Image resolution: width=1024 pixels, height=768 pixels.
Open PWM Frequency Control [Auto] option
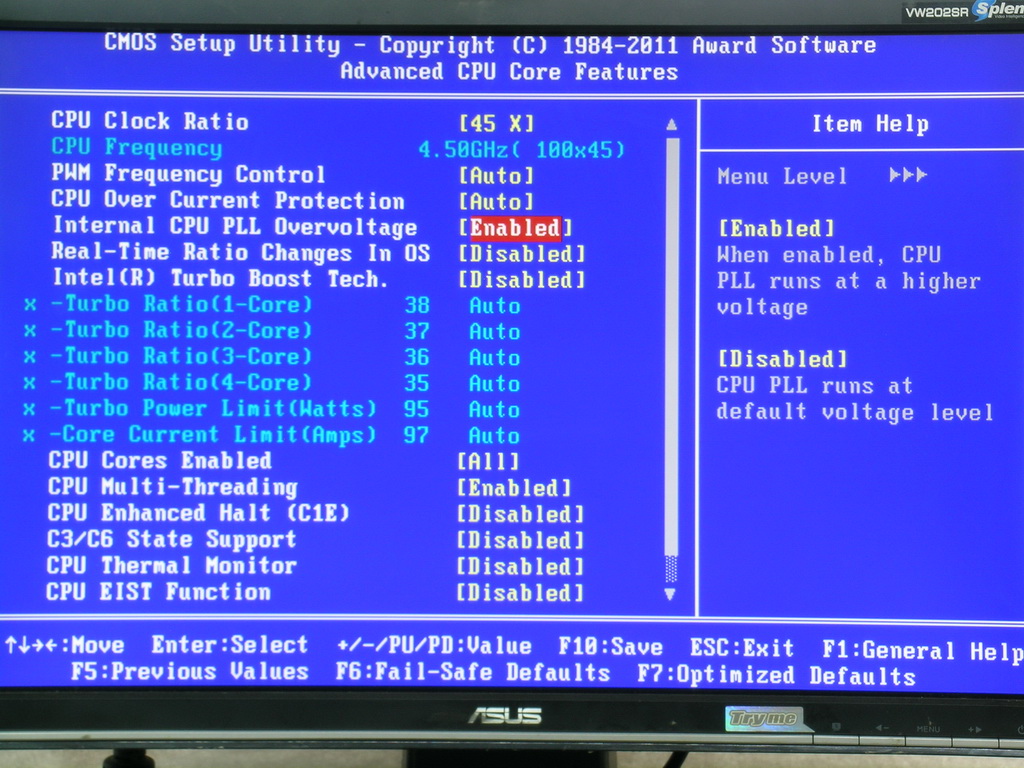point(496,175)
